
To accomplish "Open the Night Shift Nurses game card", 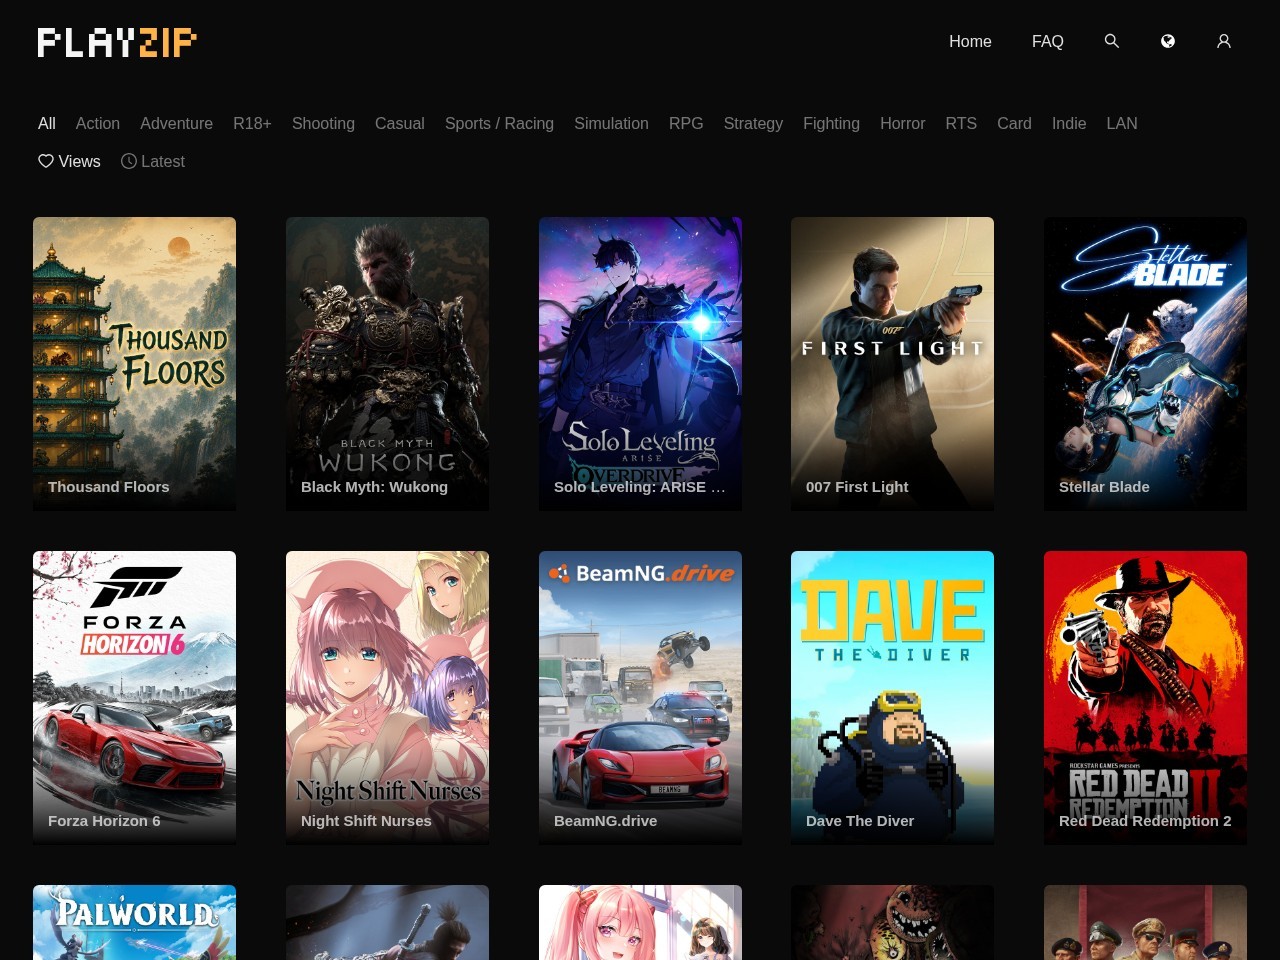I will (x=387, y=698).
